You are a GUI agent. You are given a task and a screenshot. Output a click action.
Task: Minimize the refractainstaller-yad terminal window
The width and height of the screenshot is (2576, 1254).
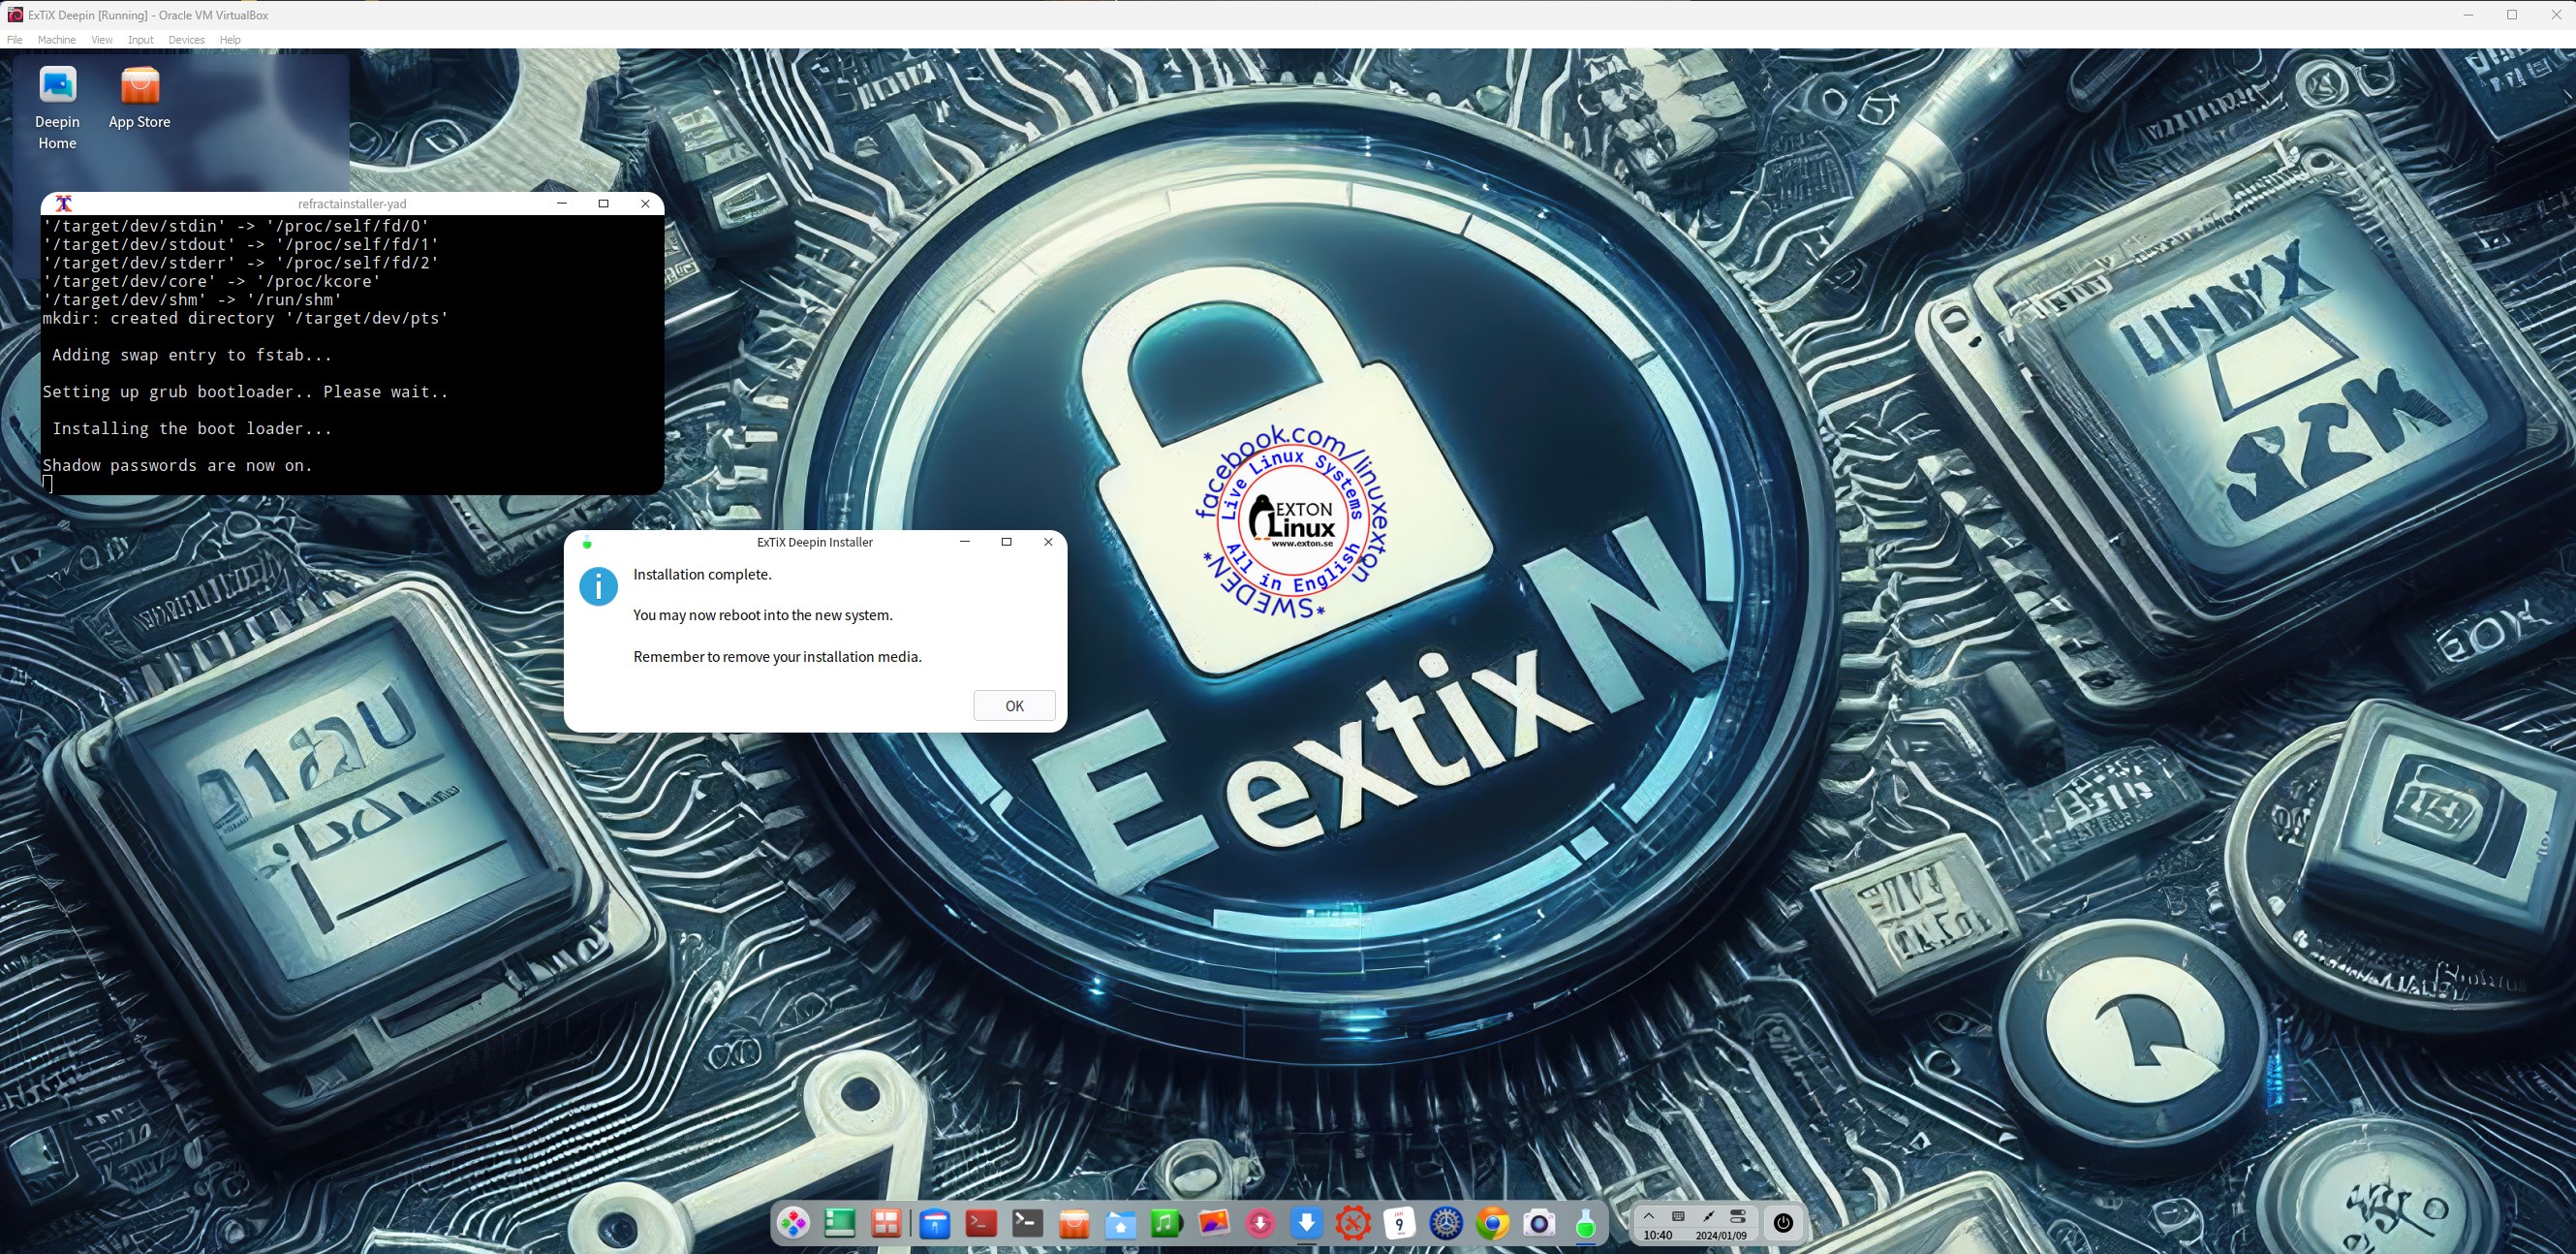click(562, 204)
